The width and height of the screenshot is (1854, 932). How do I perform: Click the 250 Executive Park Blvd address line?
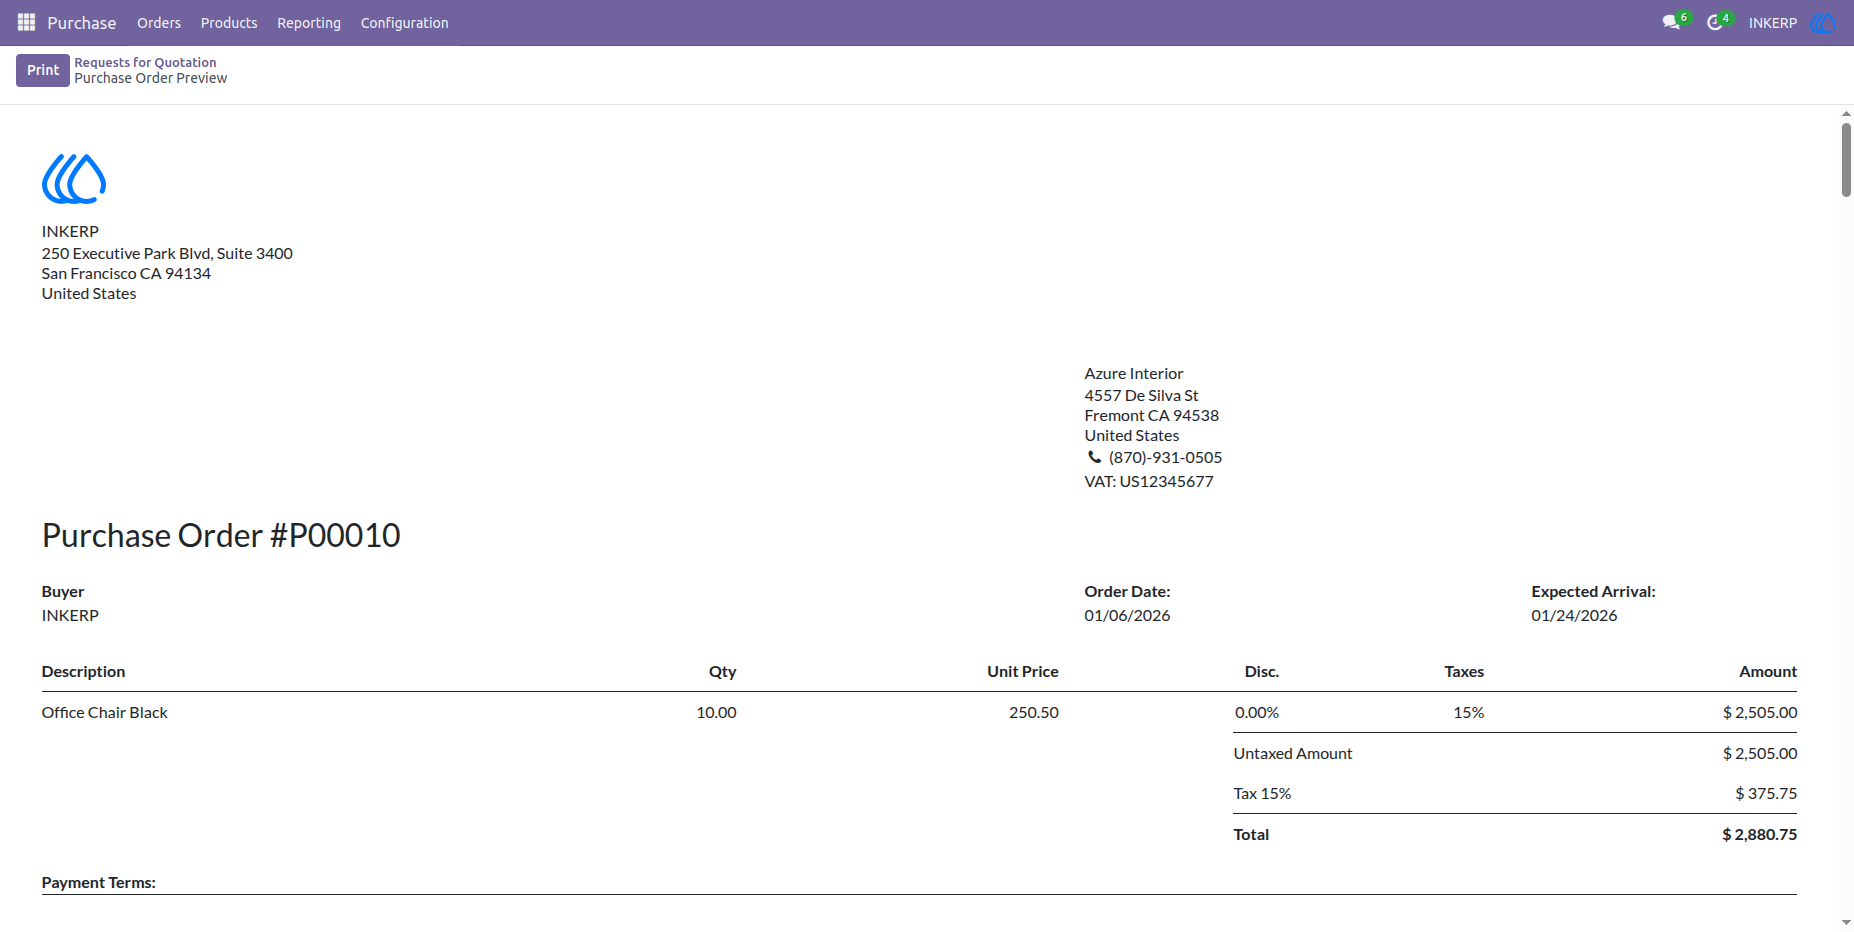point(167,254)
